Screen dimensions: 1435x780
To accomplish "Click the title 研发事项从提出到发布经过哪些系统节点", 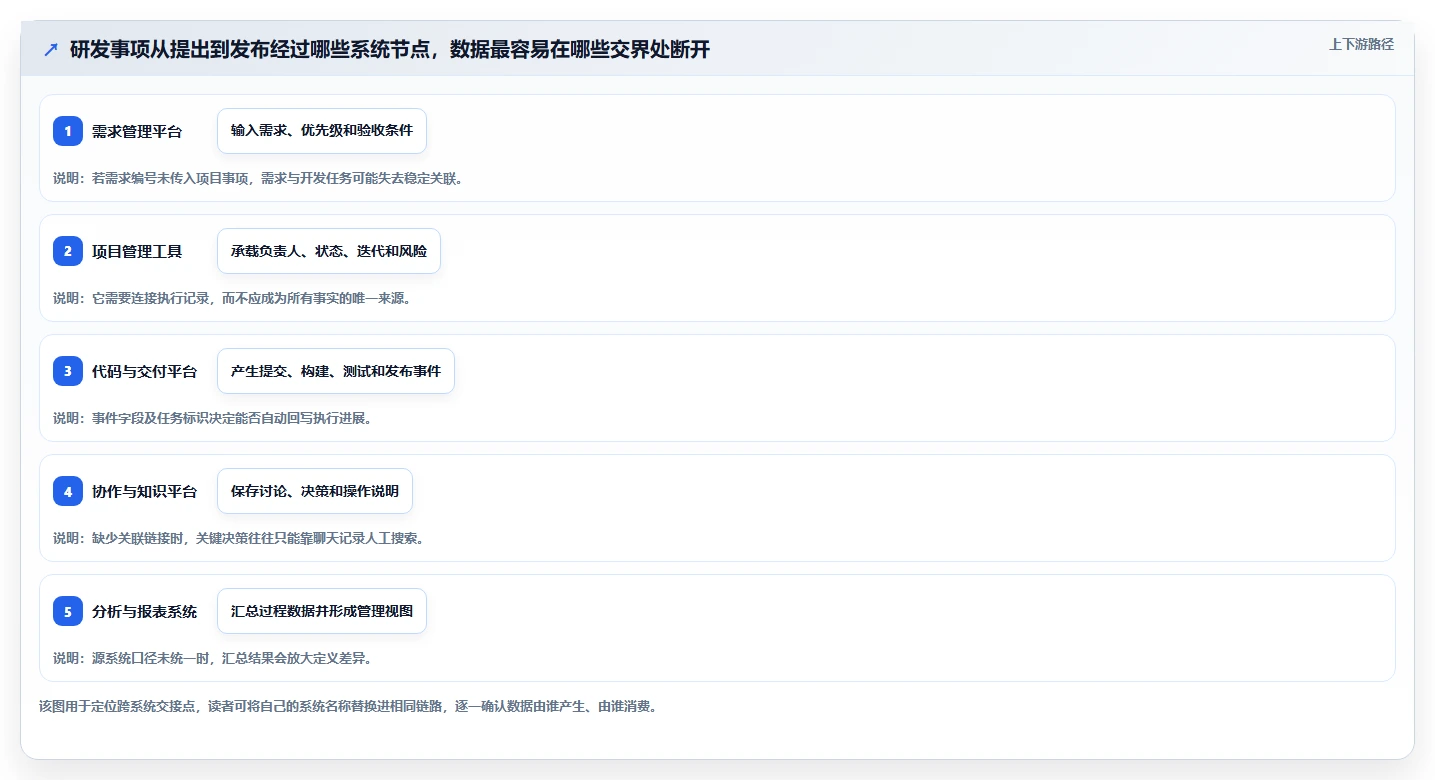I will [390, 50].
